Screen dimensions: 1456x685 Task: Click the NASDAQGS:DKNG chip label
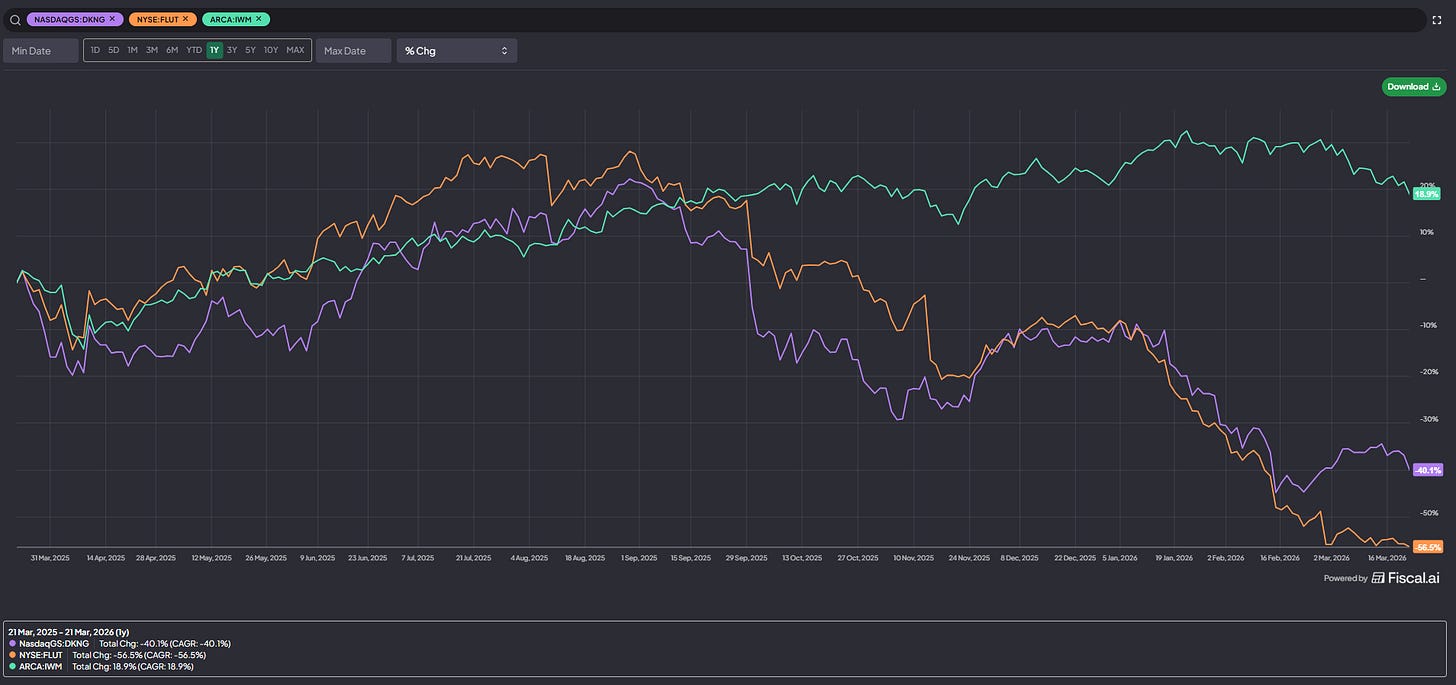69,19
